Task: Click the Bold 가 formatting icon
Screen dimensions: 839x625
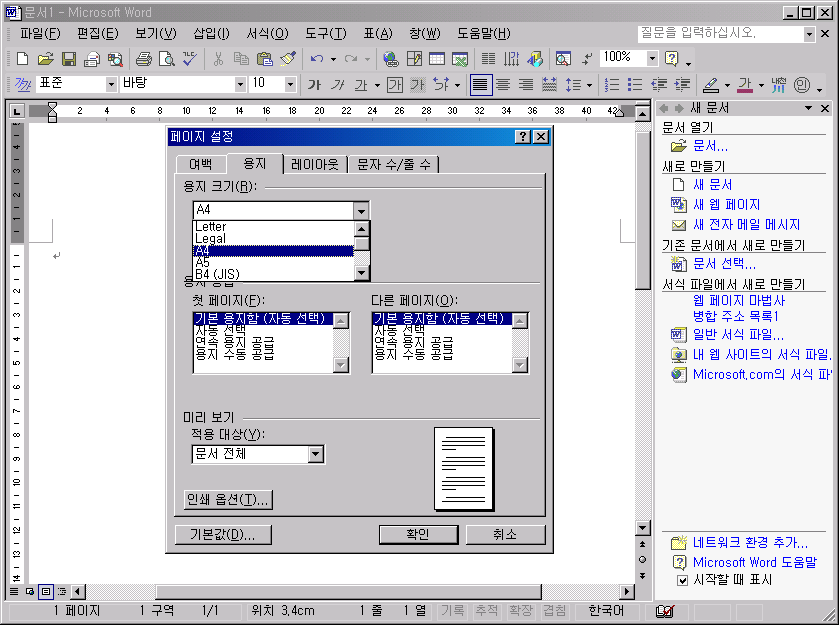Action: click(314, 85)
